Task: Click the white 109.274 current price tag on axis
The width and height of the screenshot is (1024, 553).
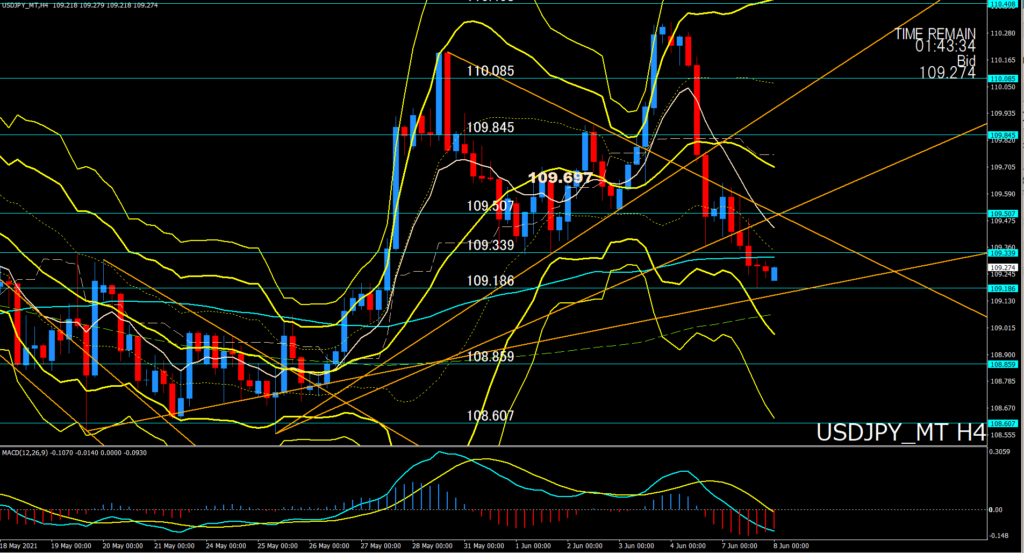Action: (x=1002, y=268)
